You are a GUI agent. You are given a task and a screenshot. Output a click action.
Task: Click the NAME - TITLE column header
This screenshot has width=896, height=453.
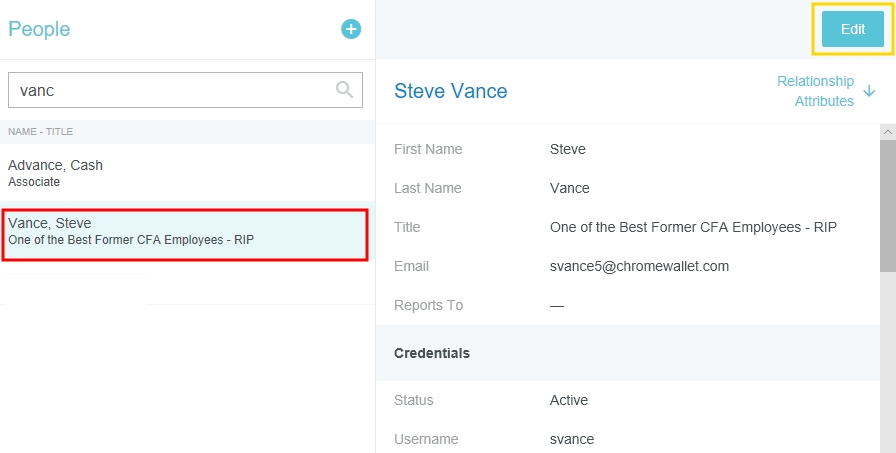[41, 132]
